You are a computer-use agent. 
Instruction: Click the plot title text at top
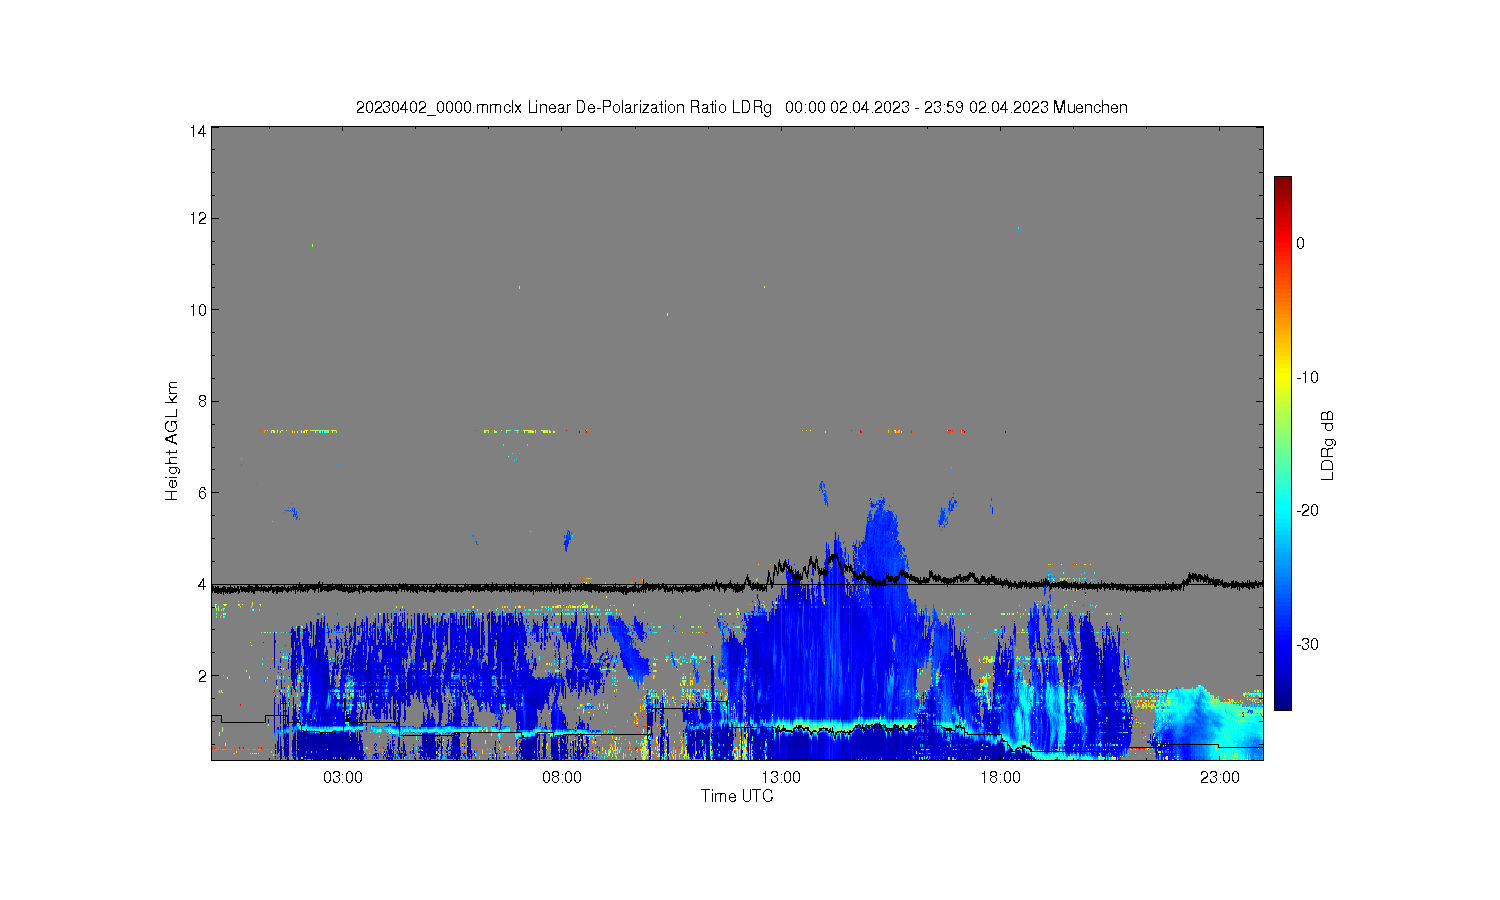click(x=741, y=107)
